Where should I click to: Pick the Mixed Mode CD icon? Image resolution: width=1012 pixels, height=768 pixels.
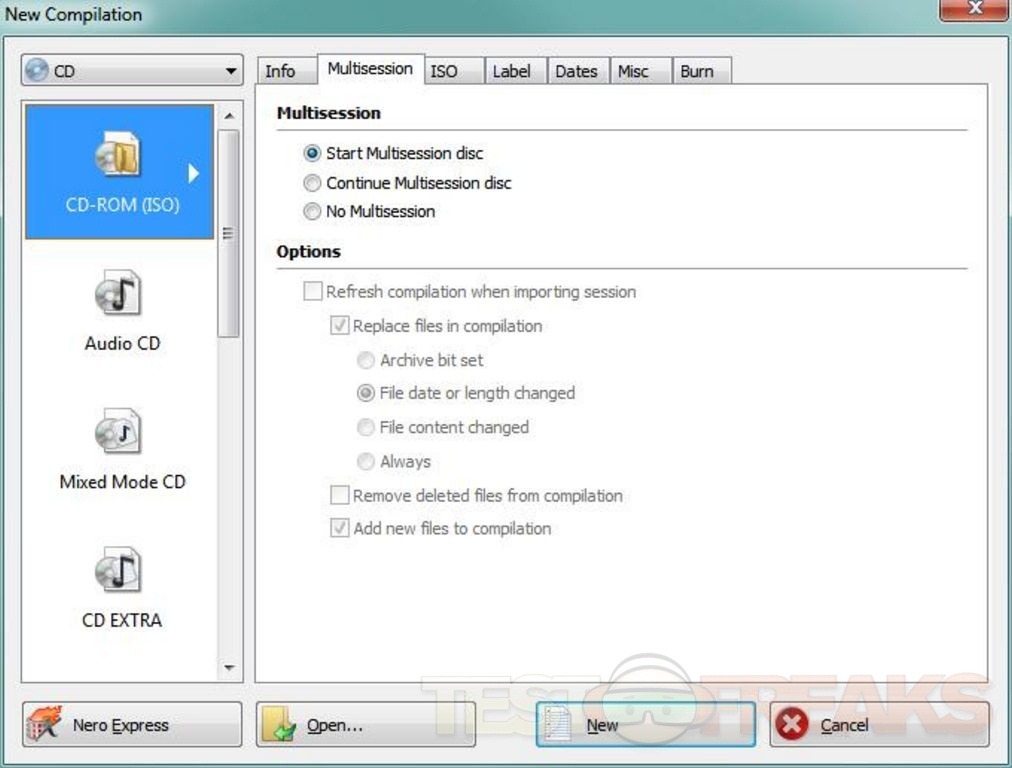(x=119, y=433)
